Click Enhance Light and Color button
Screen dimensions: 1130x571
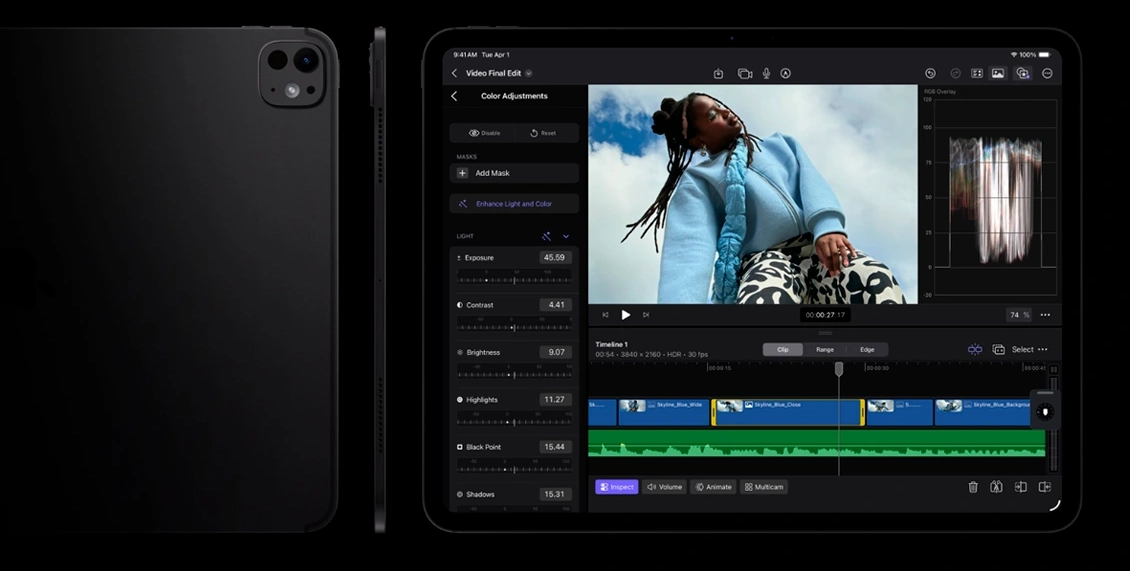[x=514, y=204]
